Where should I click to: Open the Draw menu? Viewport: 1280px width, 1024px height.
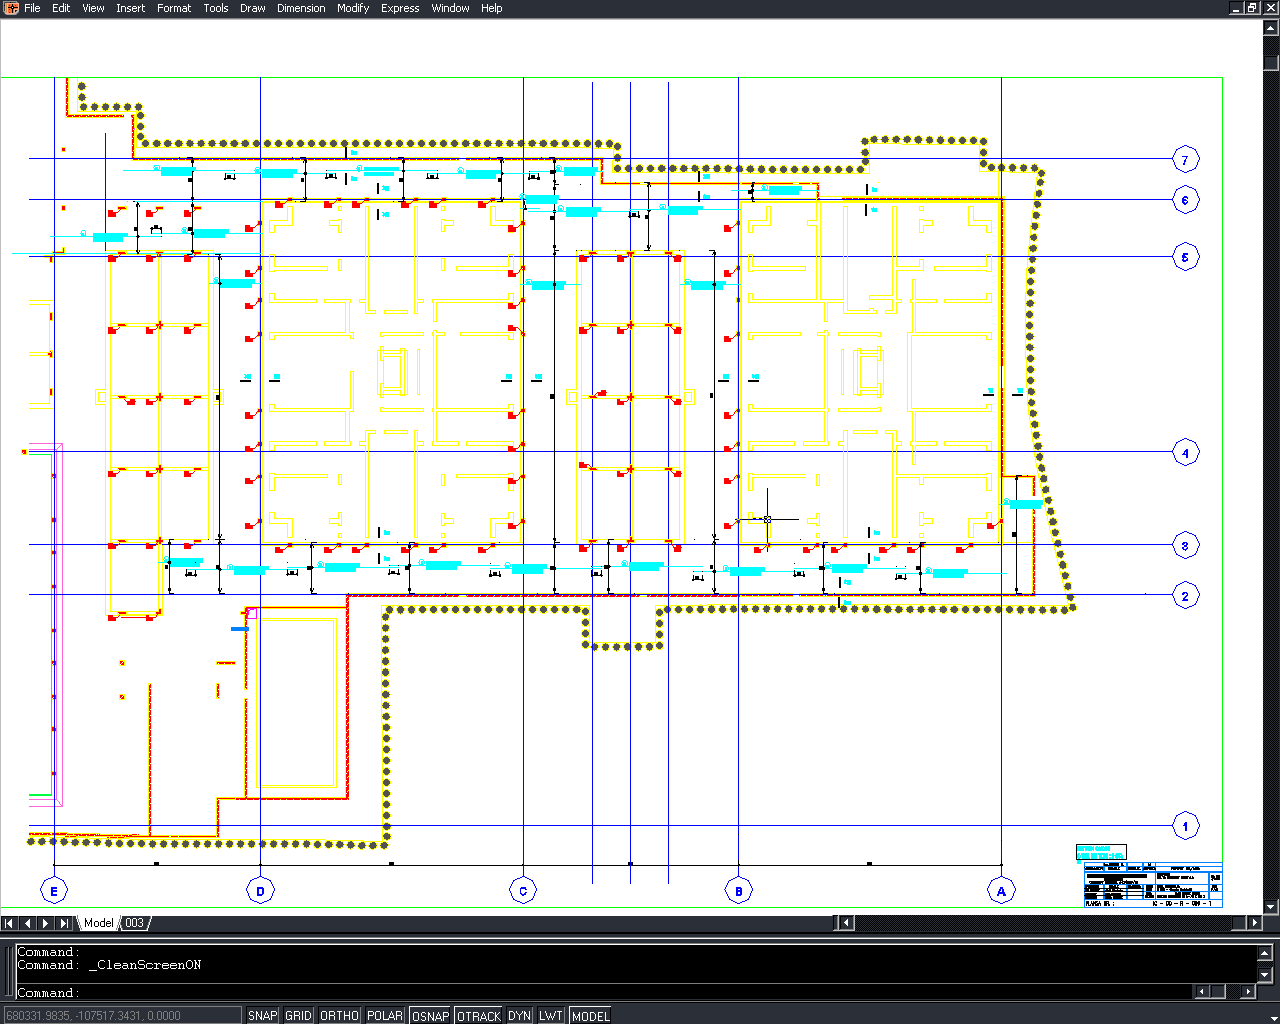point(253,8)
